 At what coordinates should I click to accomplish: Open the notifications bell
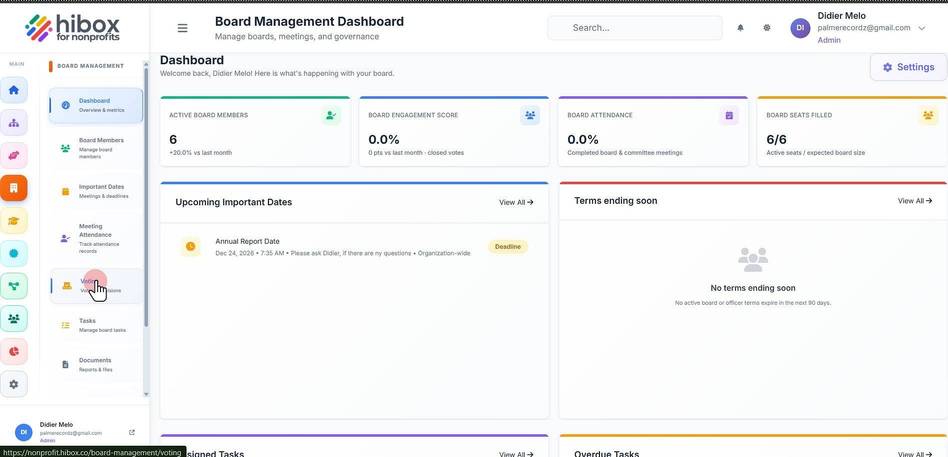[740, 28]
